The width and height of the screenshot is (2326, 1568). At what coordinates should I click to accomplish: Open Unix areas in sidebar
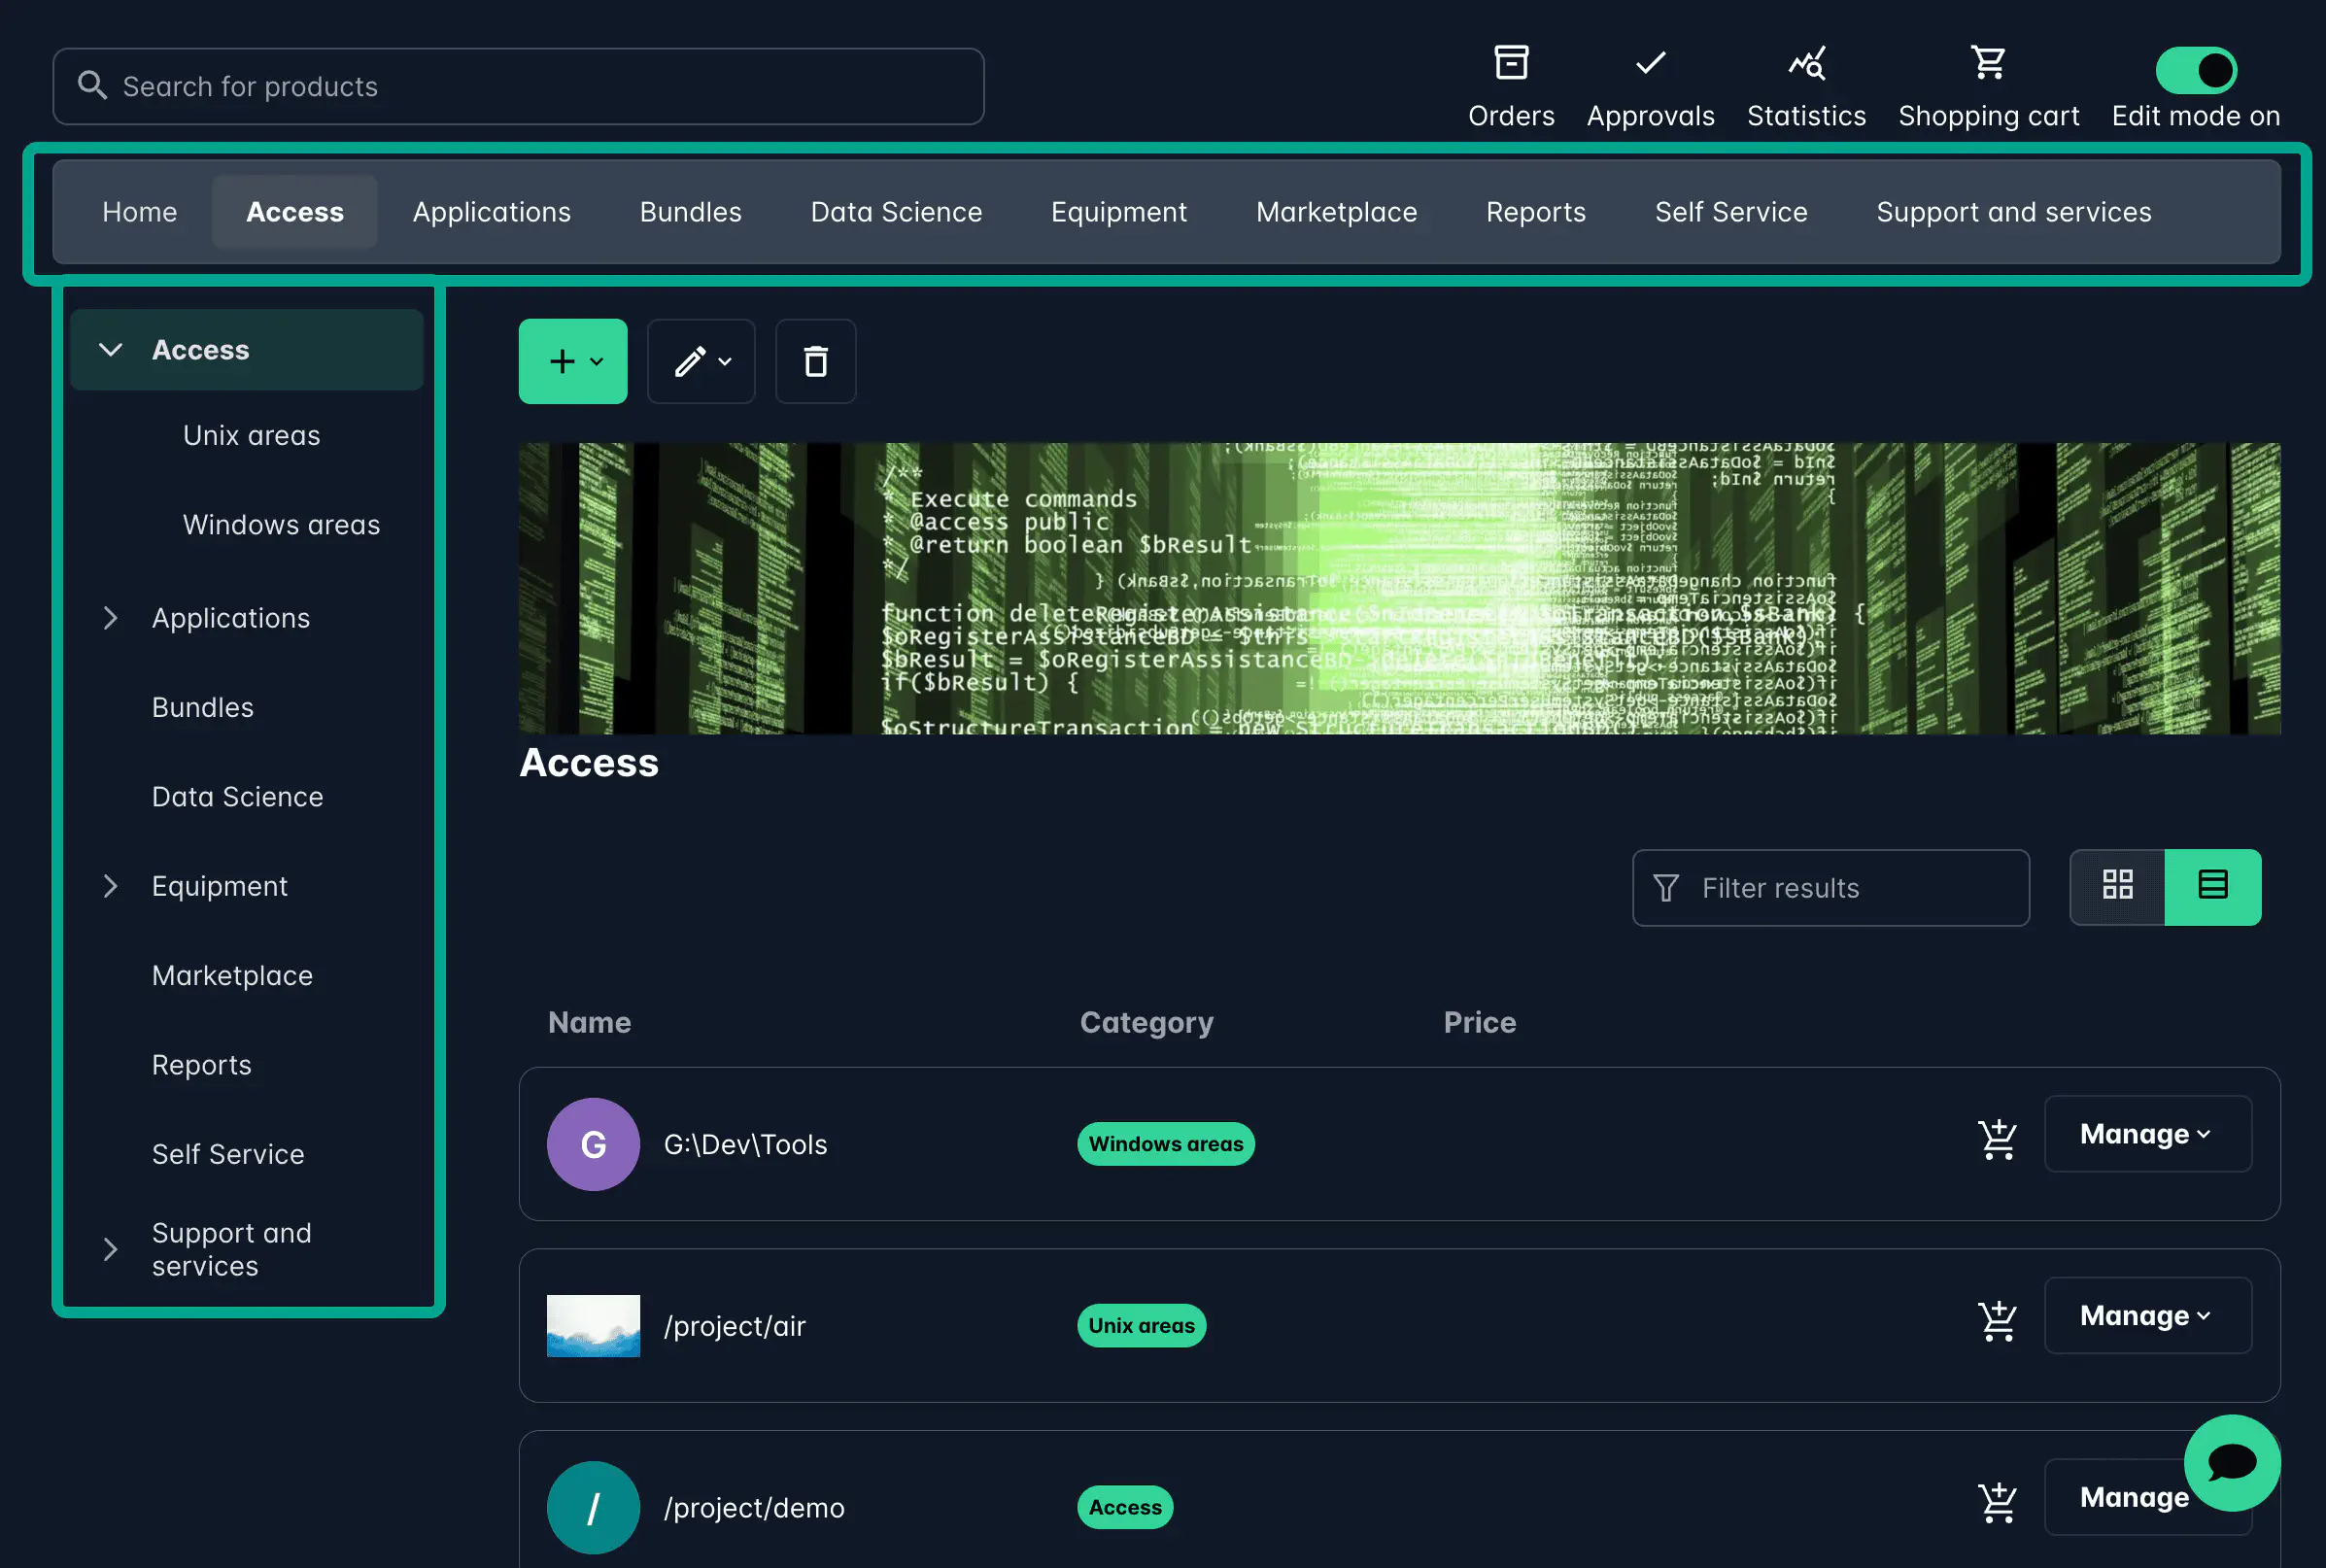tap(251, 435)
